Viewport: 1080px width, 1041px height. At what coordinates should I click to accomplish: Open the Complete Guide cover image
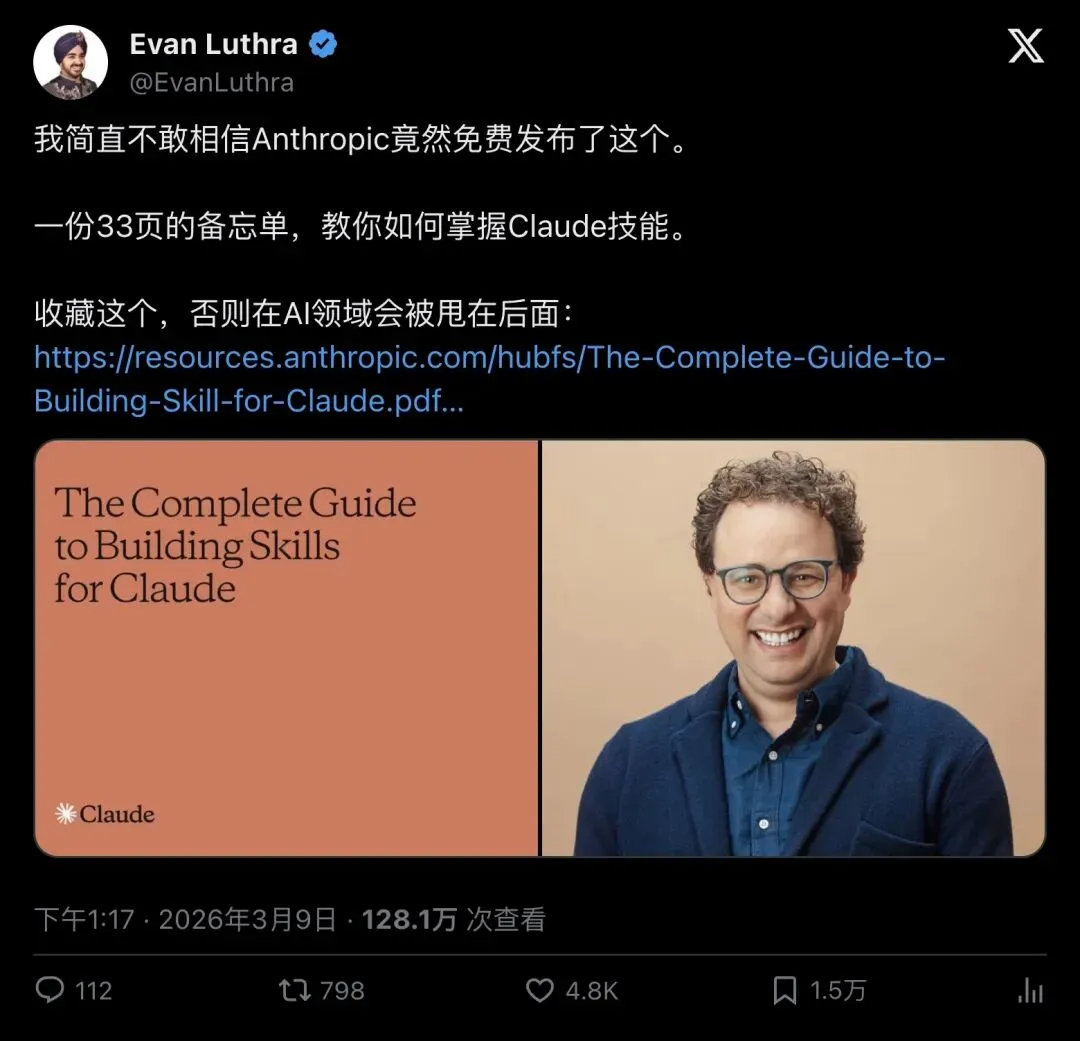click(287, 648)
